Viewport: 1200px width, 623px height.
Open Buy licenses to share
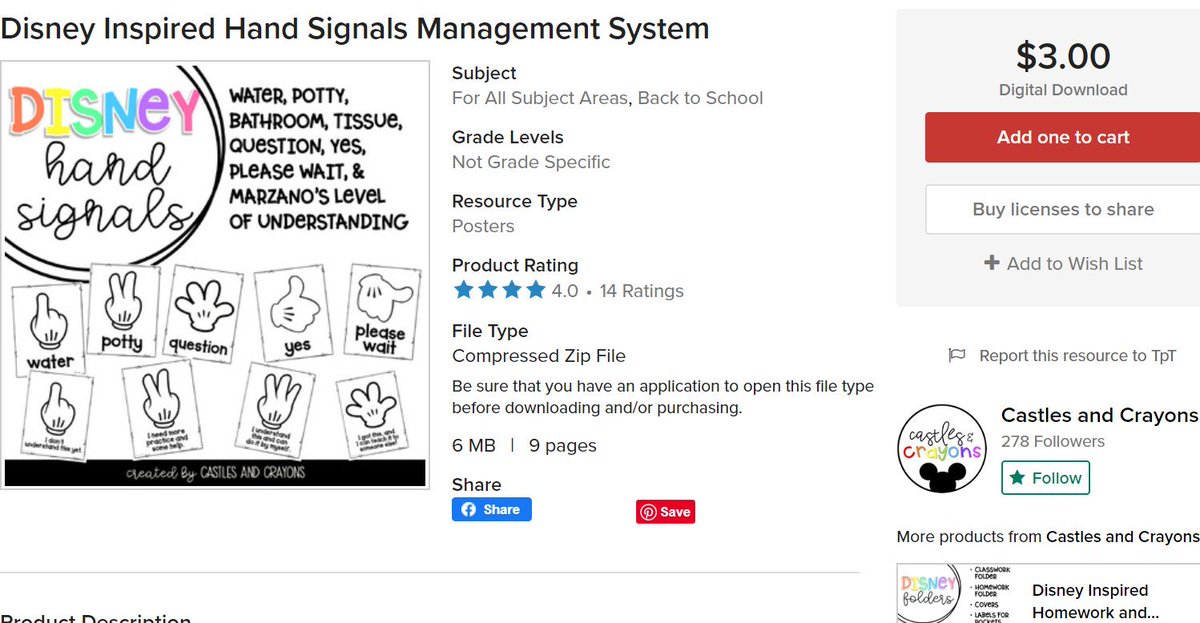[1062, 210]
